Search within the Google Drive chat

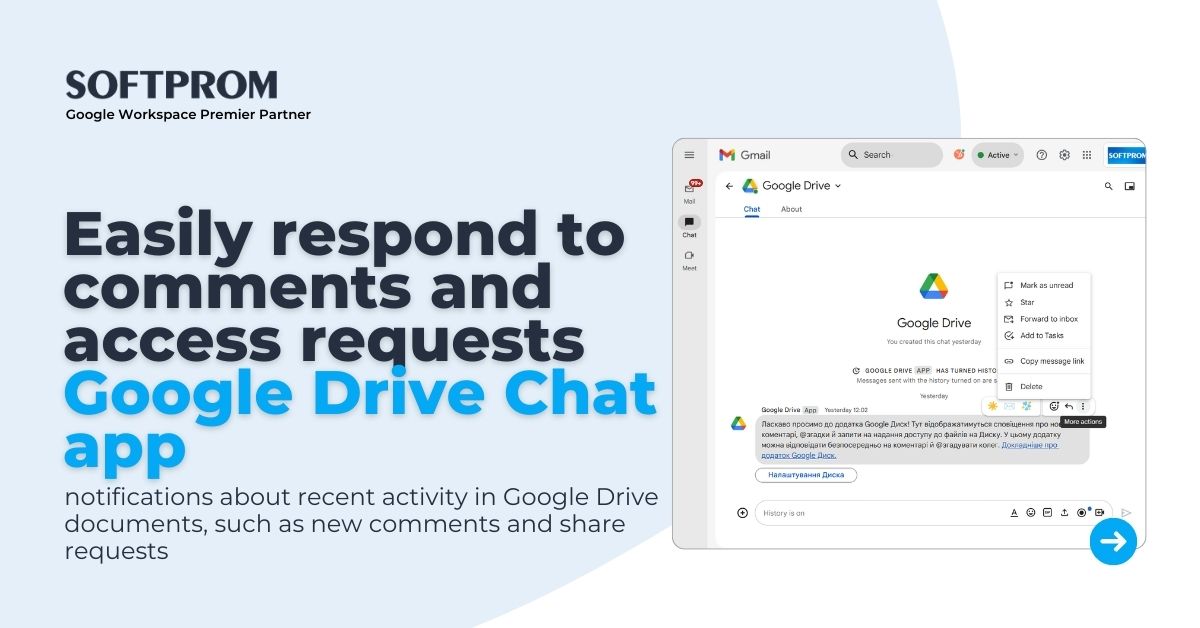point(1108,186)
